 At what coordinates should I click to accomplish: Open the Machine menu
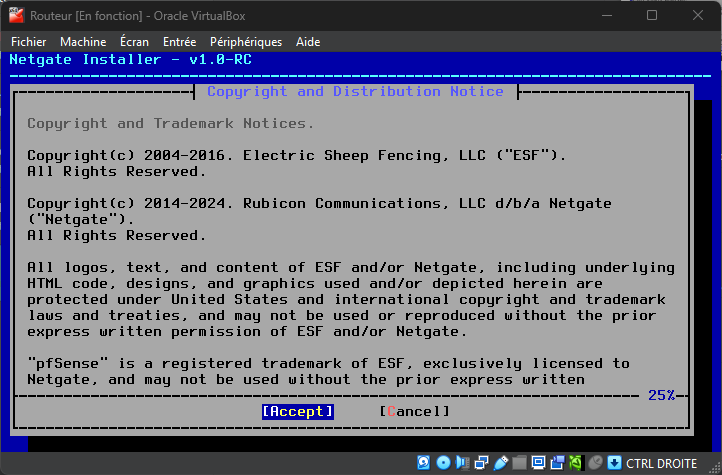(x=83, y=42)
